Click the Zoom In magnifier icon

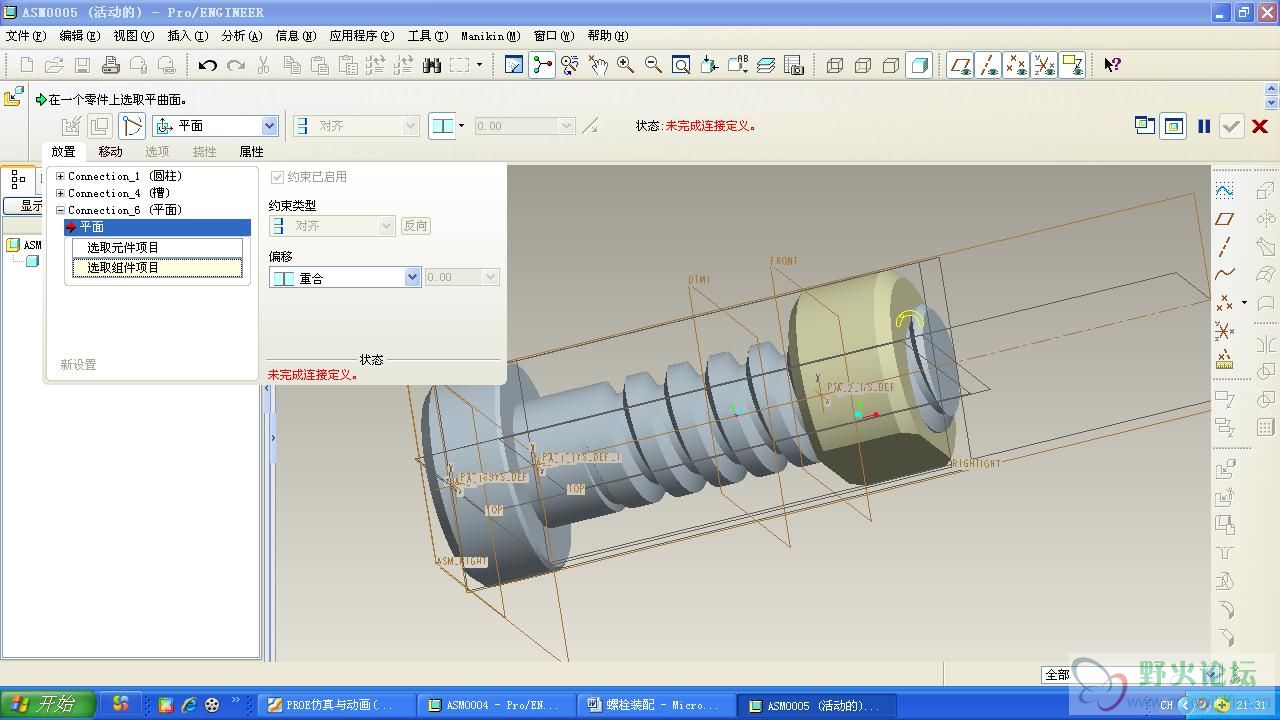click(x=626, y=65)
